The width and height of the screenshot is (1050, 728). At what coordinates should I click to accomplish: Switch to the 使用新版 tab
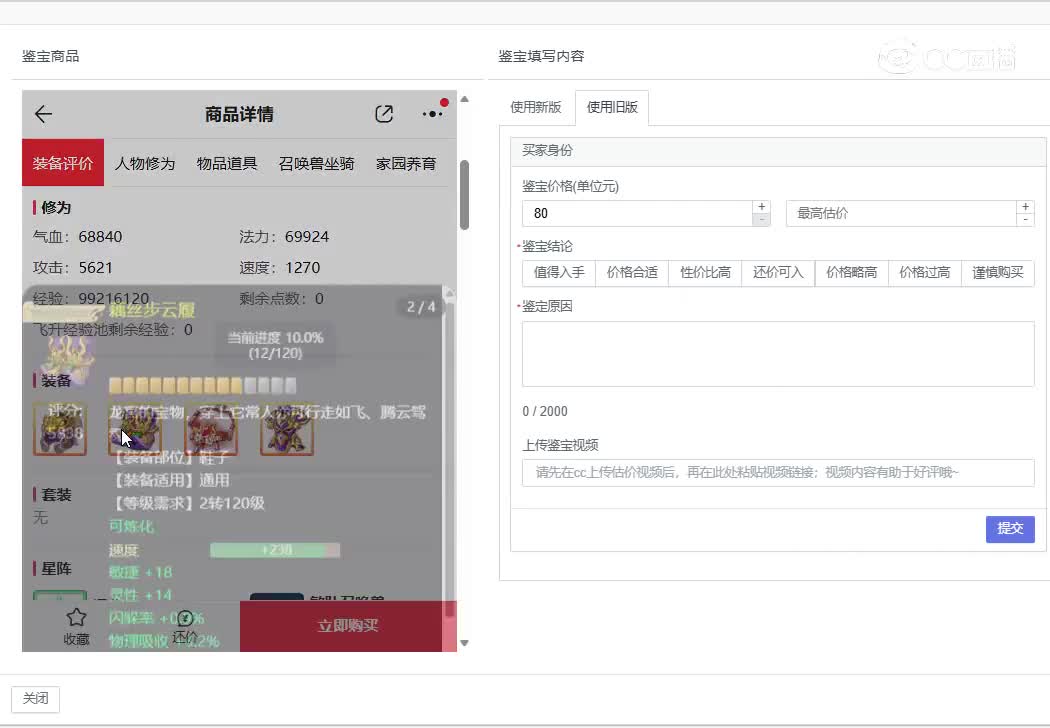(536, 108)
